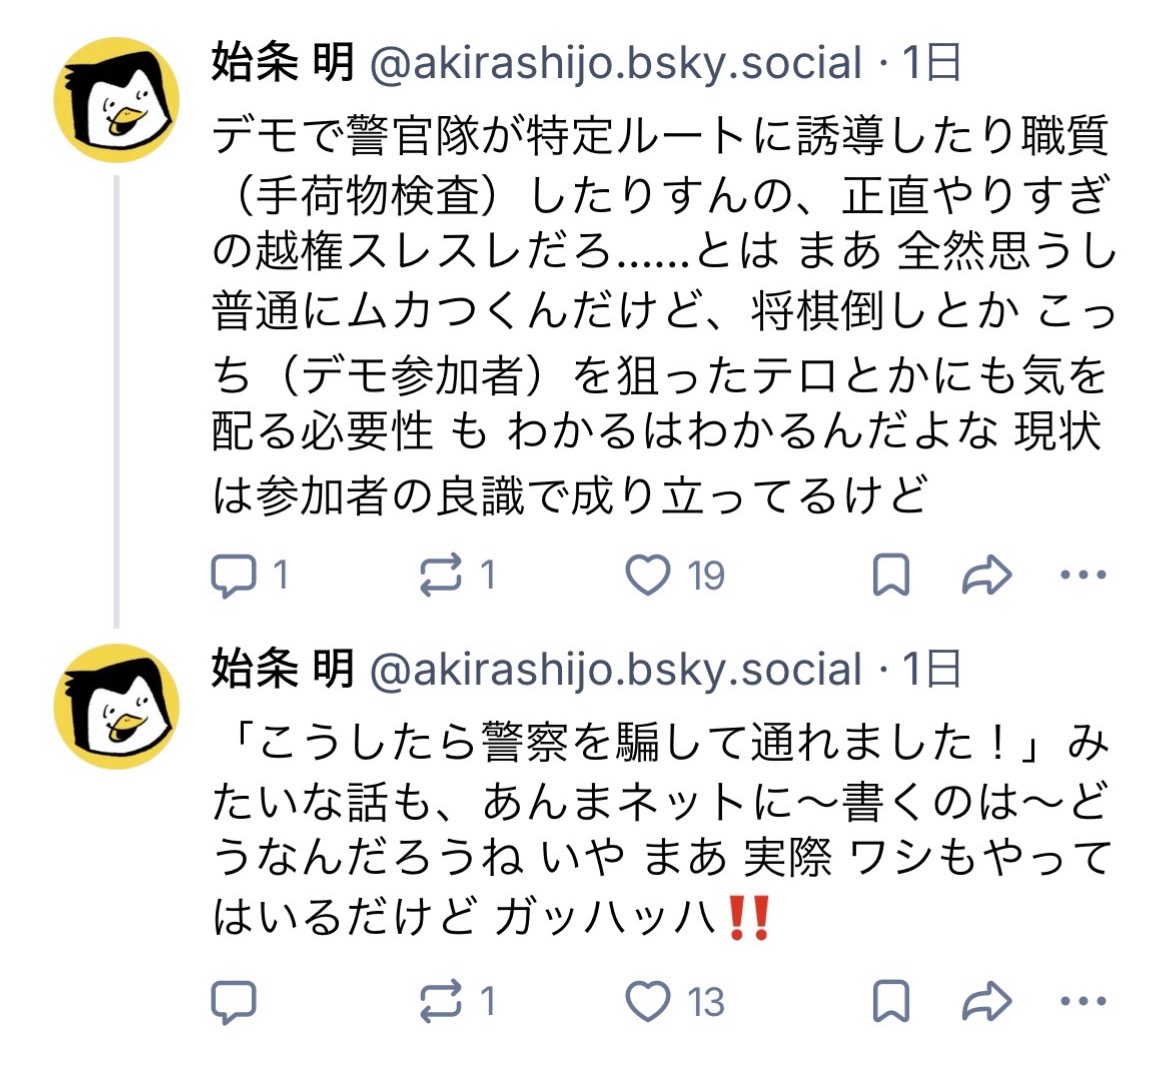Repost the first post by 始条 明
The height and width of the screenshot is (1081, 1170).
tap(441, 575)
